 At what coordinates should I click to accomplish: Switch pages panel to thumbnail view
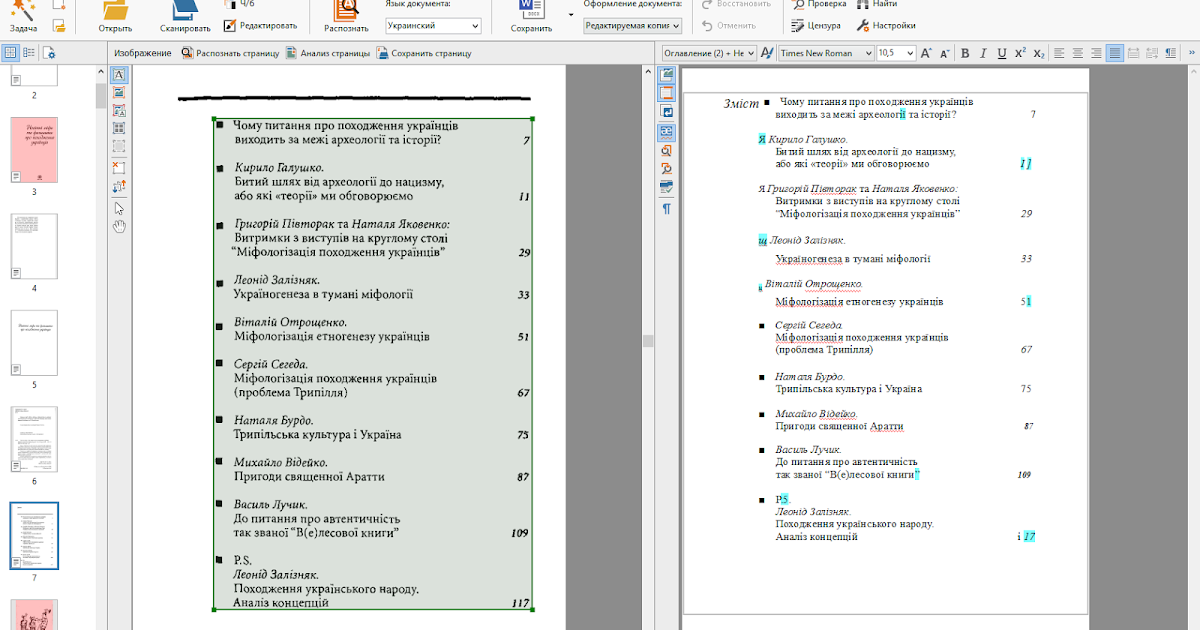(11, 53)
